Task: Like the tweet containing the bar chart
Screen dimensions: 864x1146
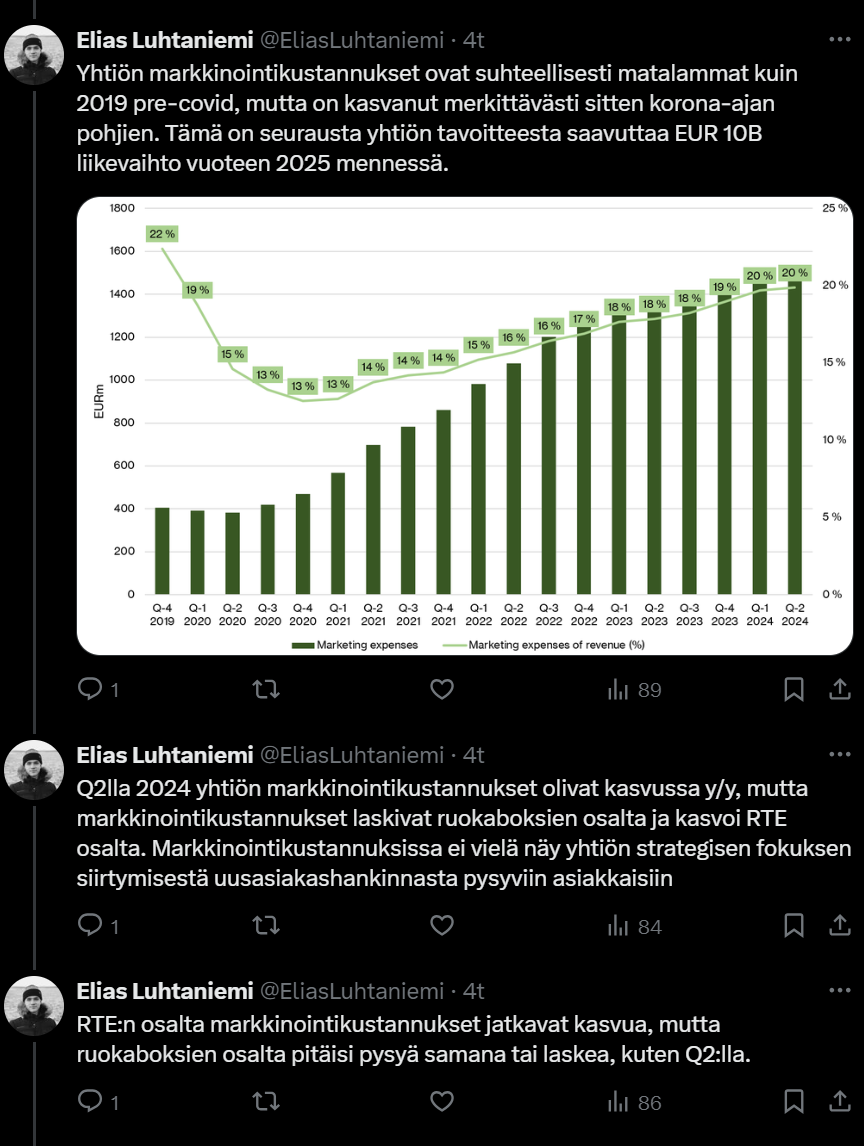Action: click(442, 689)
